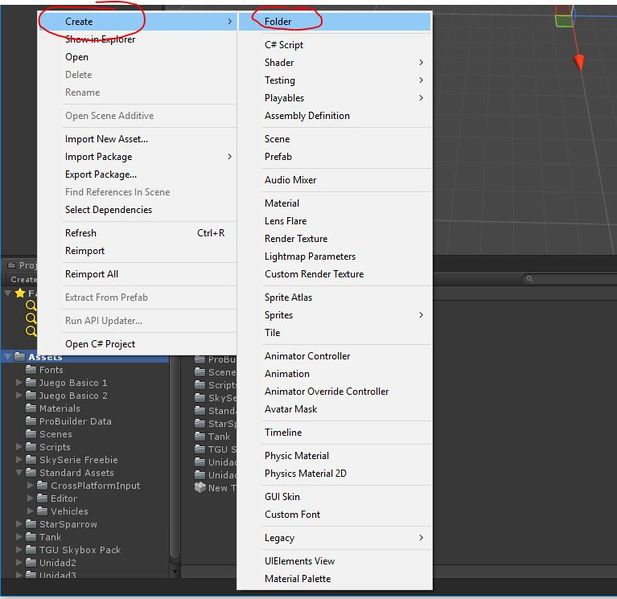Choose Reimport
Image resolution: width=617 pixels, height=599 pixels.
(x=85, y=251)
